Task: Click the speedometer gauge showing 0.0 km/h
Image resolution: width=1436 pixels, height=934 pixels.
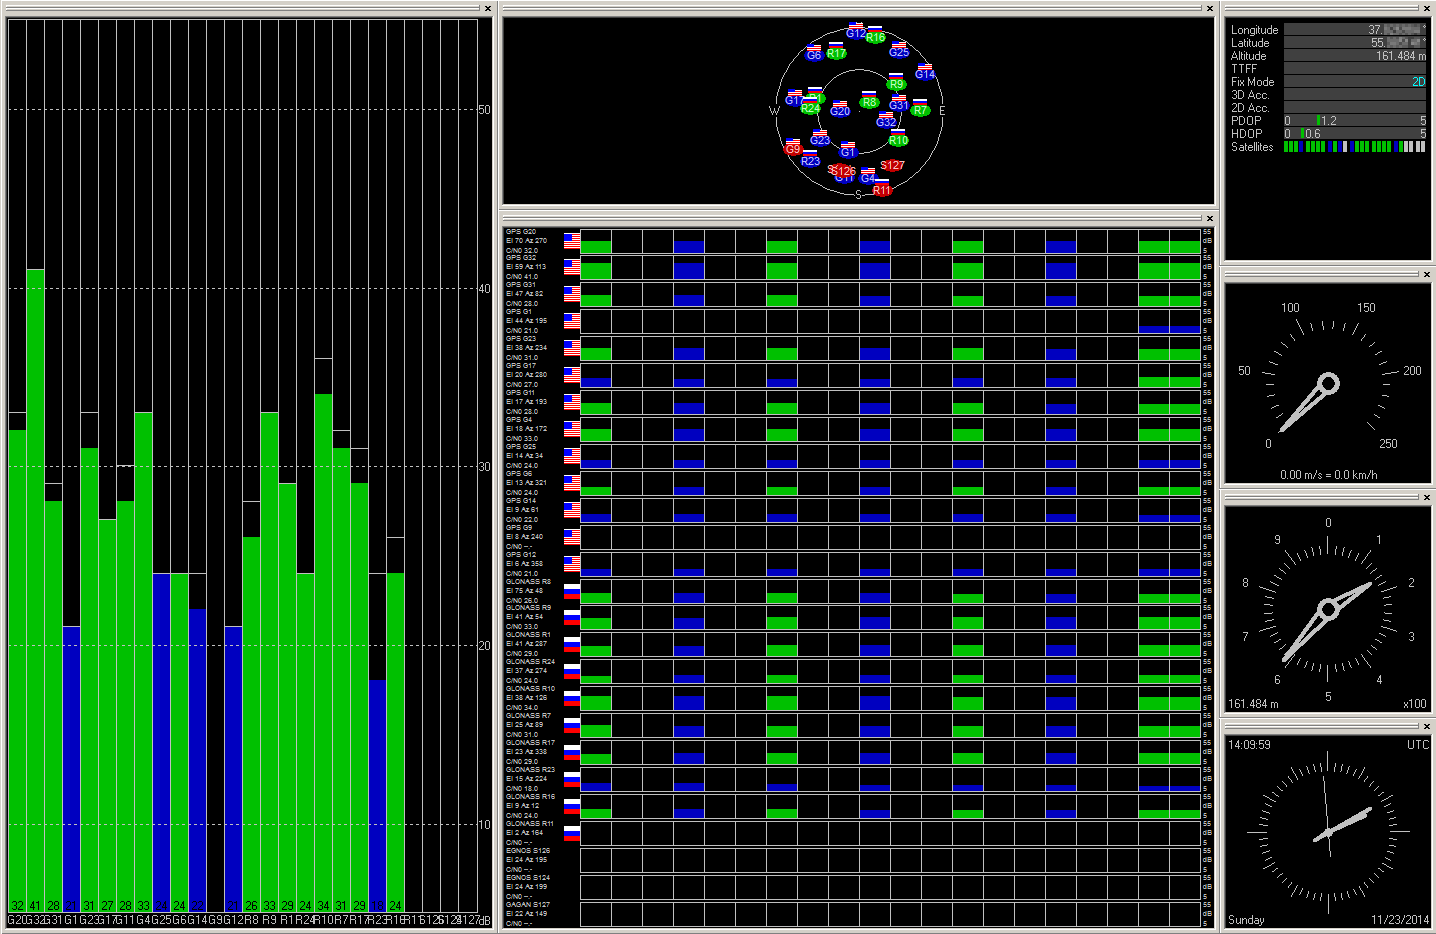Action: (x=1328, y=384)
